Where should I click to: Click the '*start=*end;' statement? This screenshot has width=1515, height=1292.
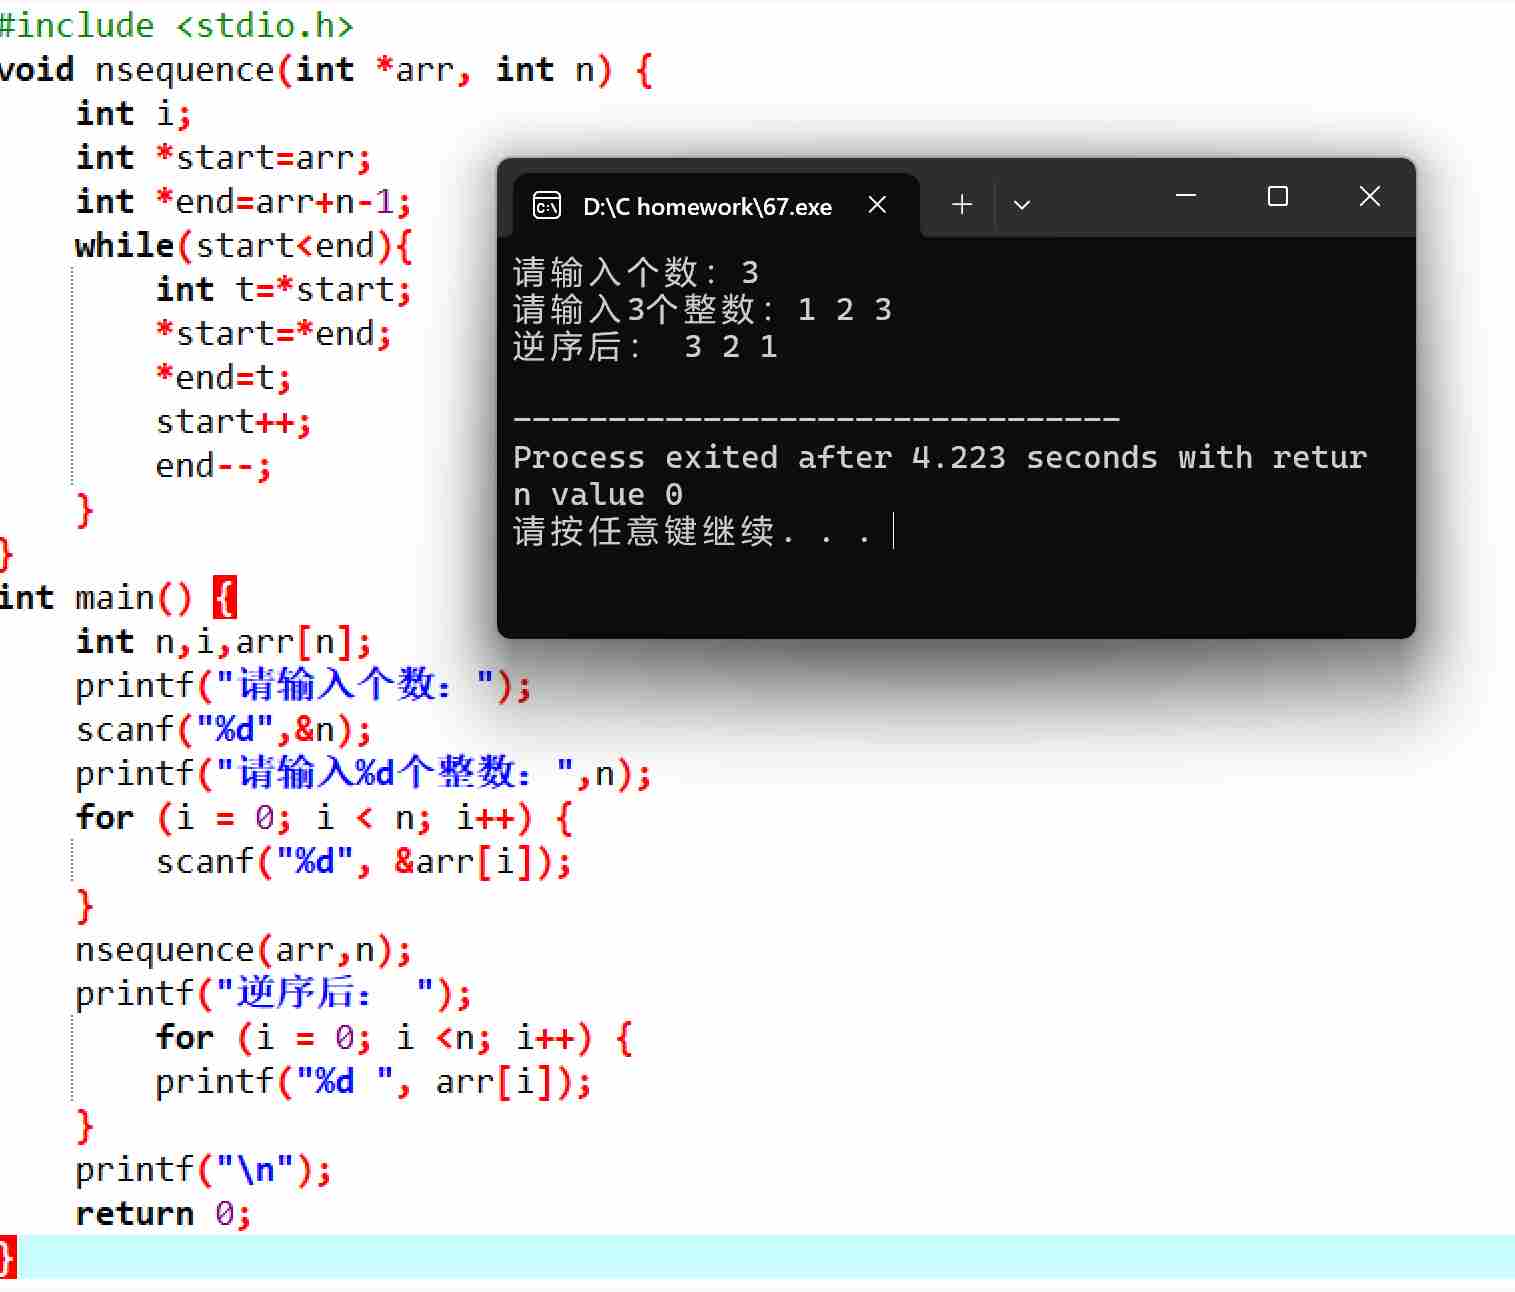(x=273, y=333)
